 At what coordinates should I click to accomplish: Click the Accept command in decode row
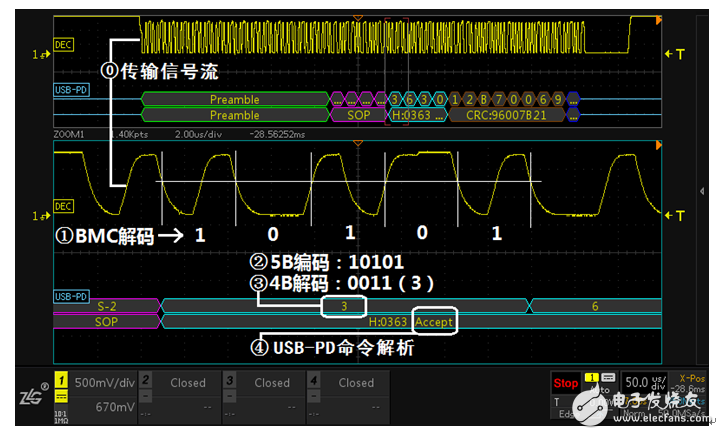[433, 322]
